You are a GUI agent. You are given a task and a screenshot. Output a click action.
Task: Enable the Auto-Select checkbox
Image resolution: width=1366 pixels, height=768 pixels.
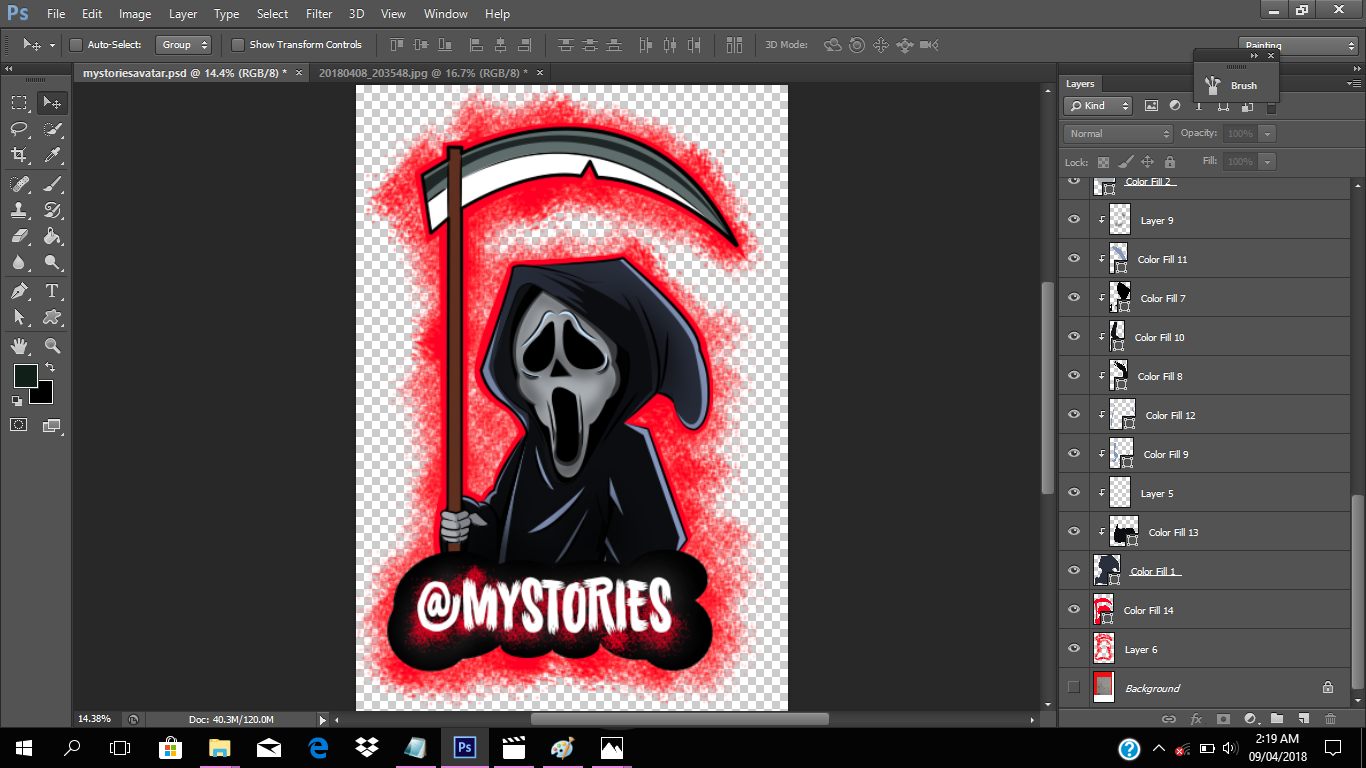[x=76, y=45]
